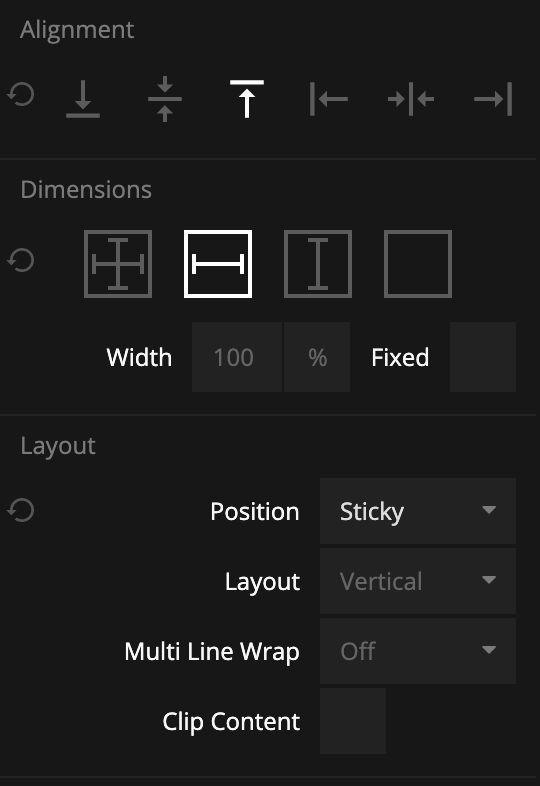Reset the Dimensions settings
The width and height of the screenshot is (540, 786).
pos(21,260)
